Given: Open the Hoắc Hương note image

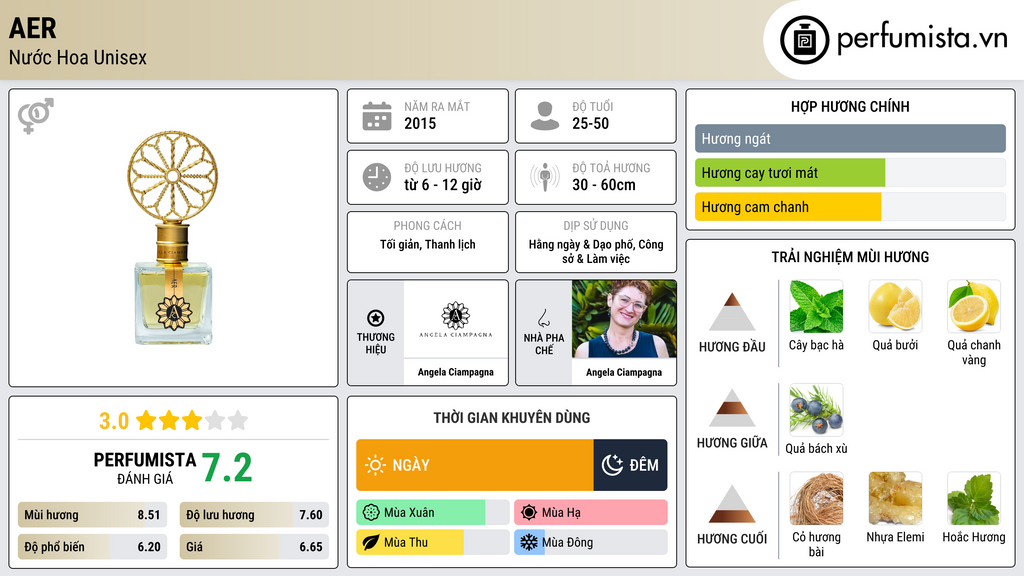Looking at the screenshot, I should pos(974,498).
